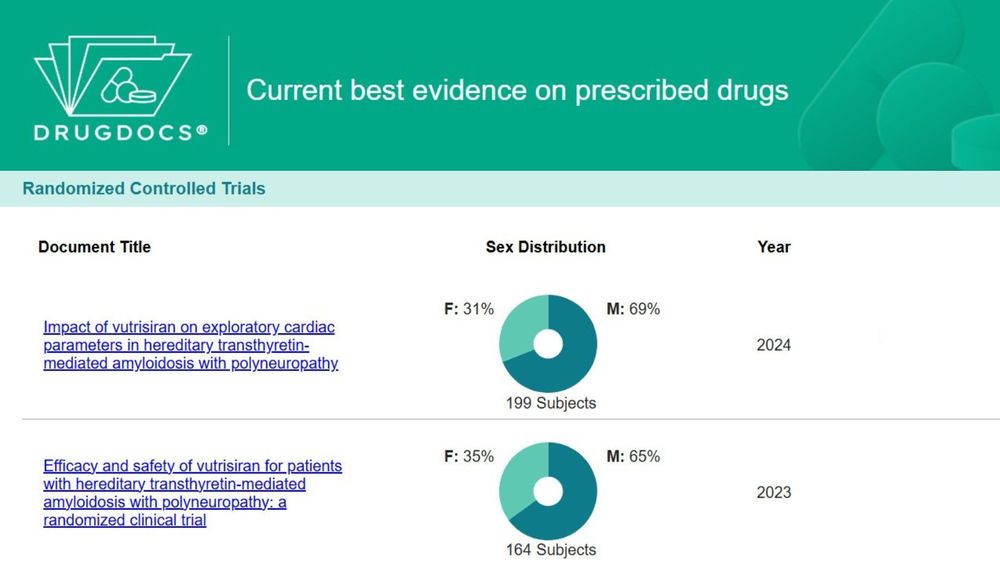The image size is (1000, 563).
Task: Select the Randomized Controlled Trials section header
Action: (x=144, y=189)
